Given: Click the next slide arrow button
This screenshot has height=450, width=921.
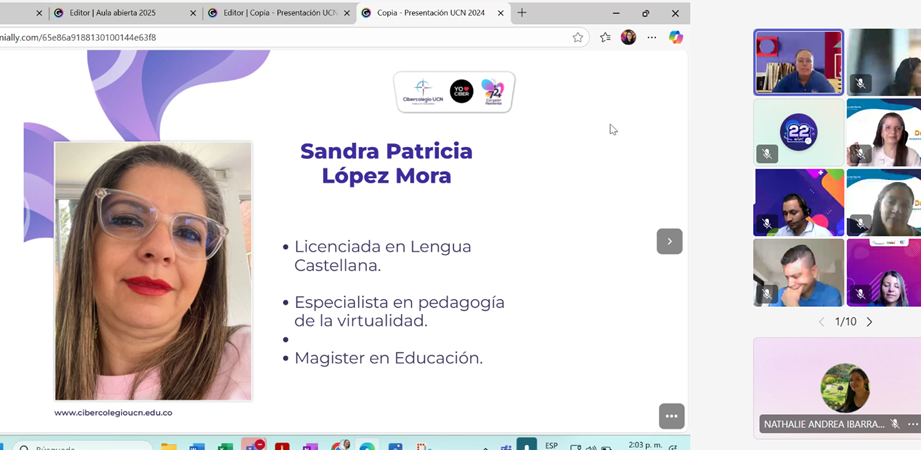Looking at the screenshot, I should (x=669, y=241).
